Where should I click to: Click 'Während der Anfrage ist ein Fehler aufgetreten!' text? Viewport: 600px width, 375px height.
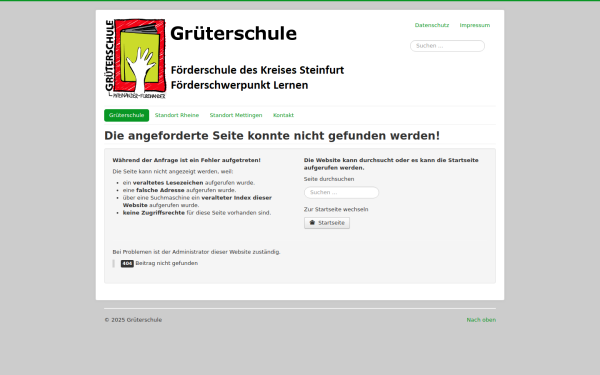(186, 160)
